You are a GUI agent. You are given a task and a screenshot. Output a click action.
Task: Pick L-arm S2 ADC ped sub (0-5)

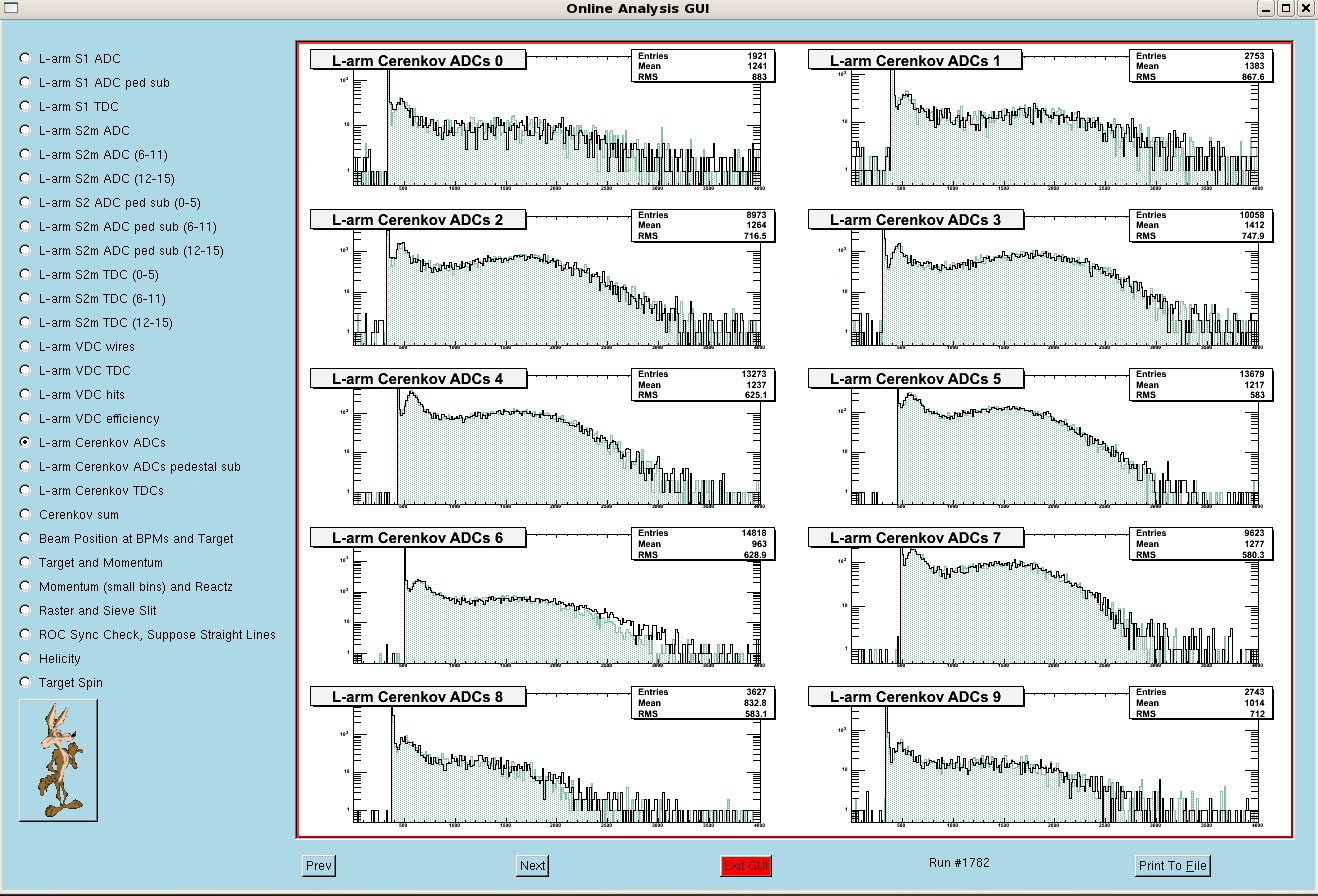25,203
